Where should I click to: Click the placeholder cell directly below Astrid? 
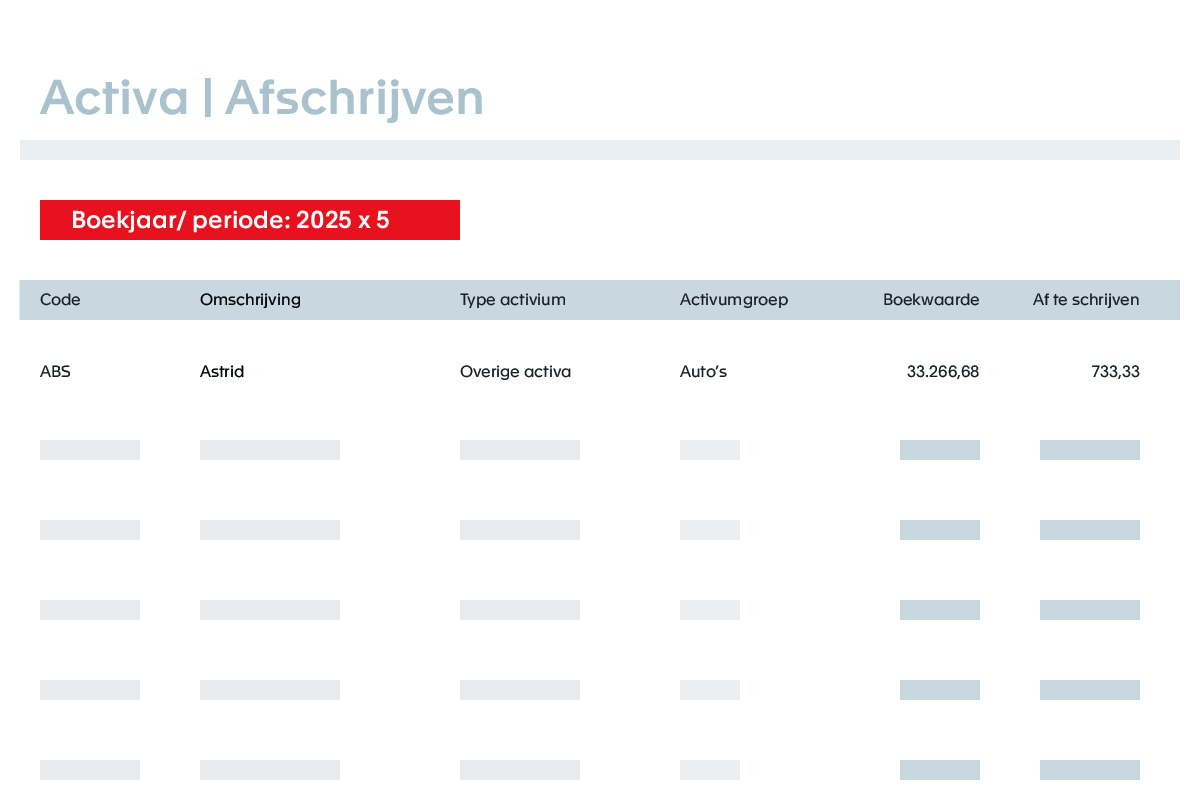tap(270, 450)
